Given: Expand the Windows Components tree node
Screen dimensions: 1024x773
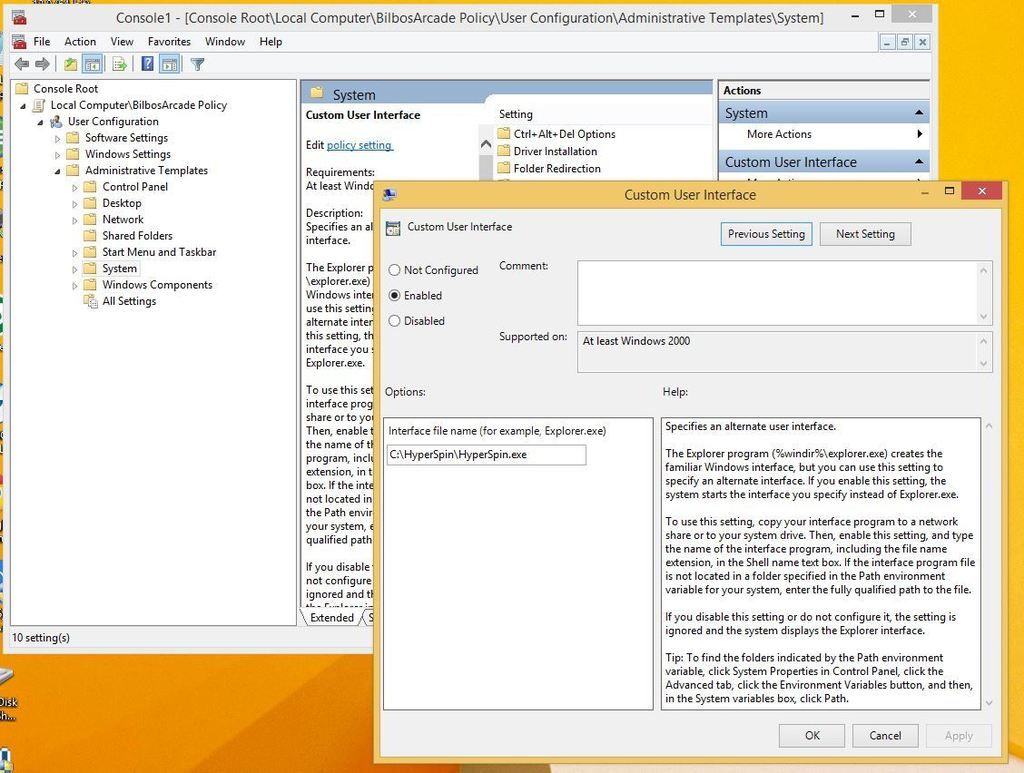Looking at the screenshot, I should point(75,285).
